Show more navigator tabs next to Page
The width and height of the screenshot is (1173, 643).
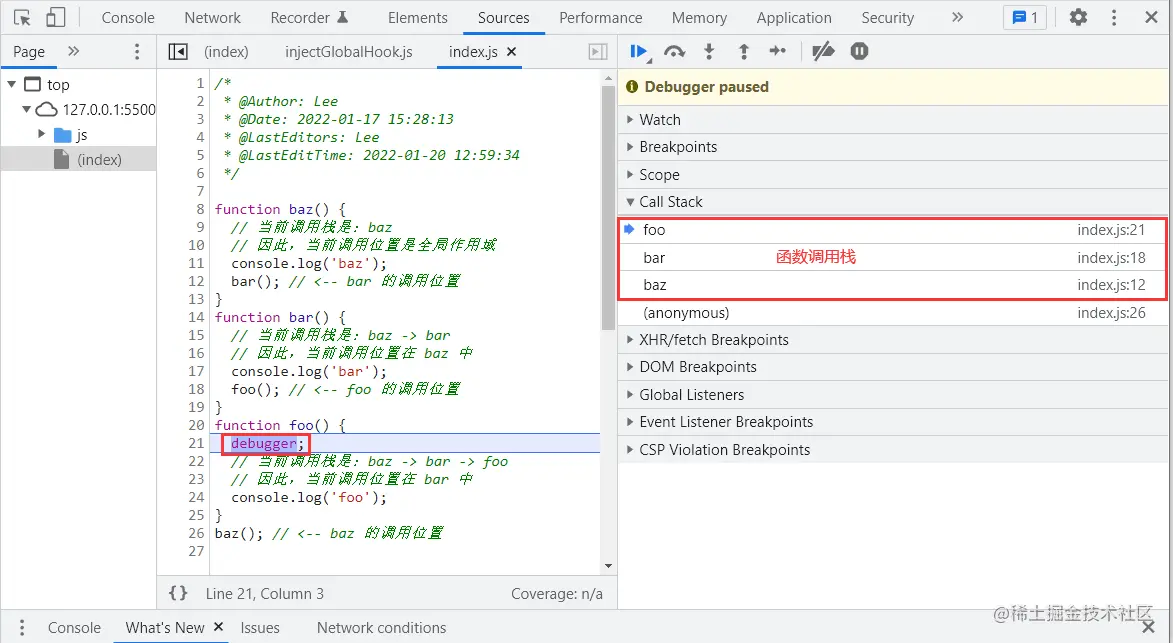coord(73,51)
